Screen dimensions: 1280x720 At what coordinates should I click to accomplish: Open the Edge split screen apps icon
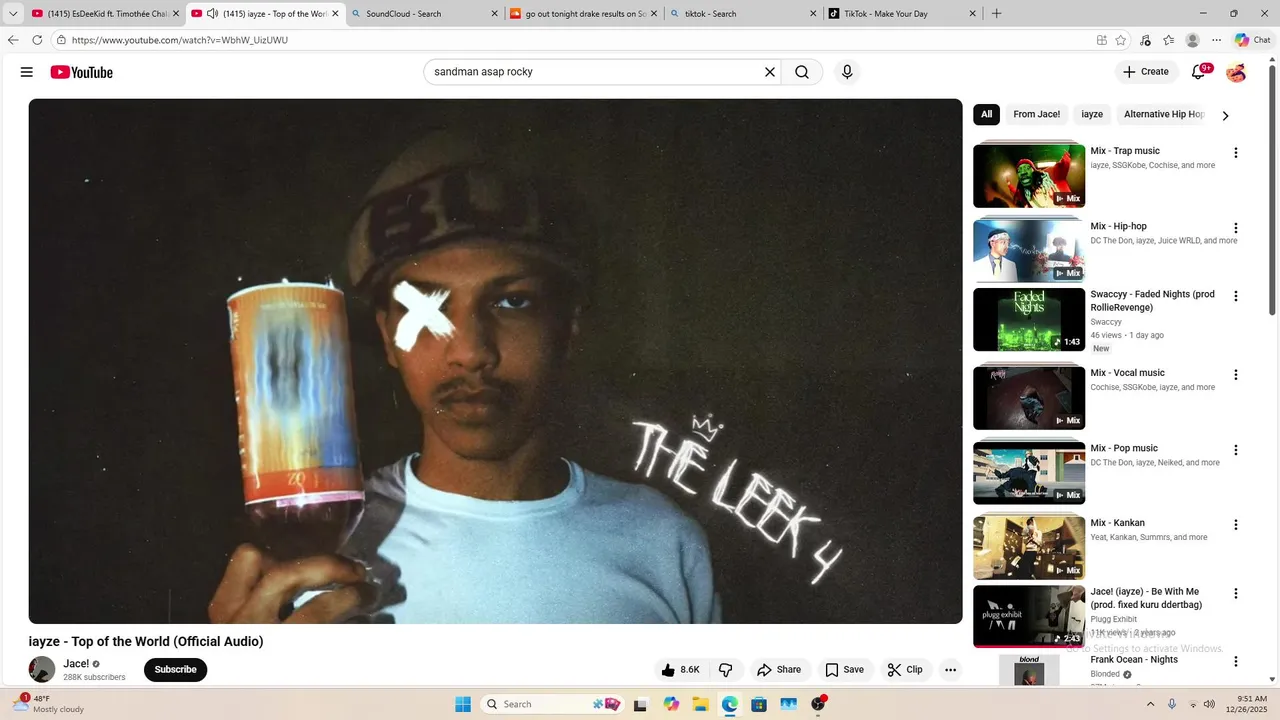click(x=1101, y=40)
